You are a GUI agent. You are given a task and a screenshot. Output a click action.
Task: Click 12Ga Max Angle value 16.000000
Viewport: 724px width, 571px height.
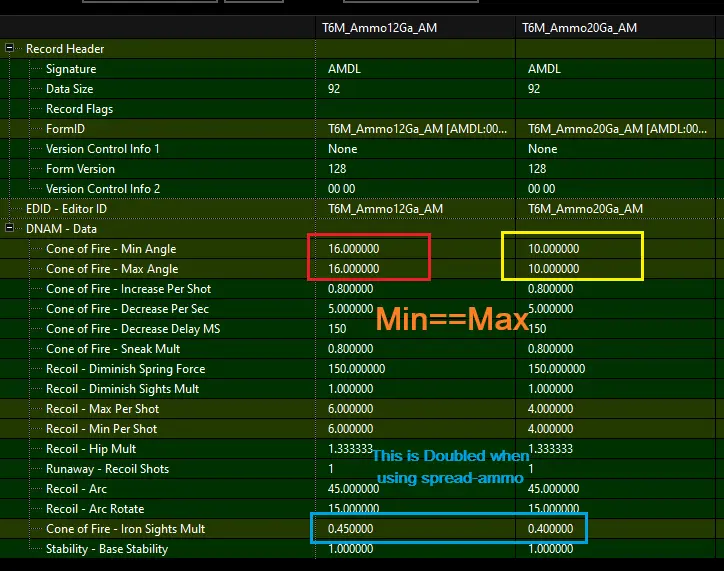pos(353,269)
